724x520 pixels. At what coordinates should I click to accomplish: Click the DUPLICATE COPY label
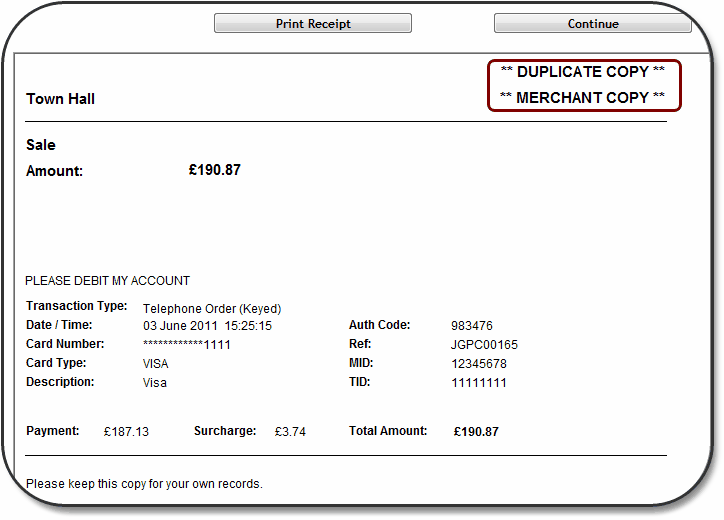coord(582,72)
